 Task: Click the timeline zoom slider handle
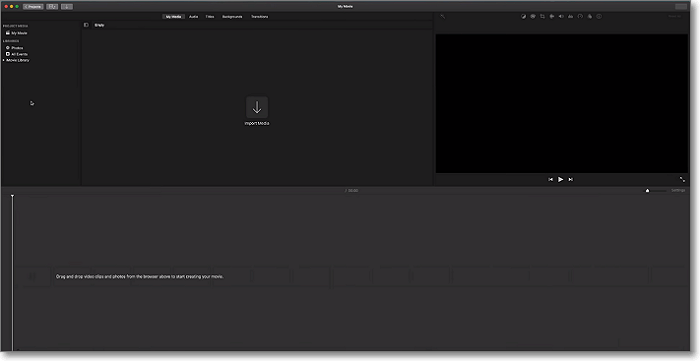click(647, 191)
